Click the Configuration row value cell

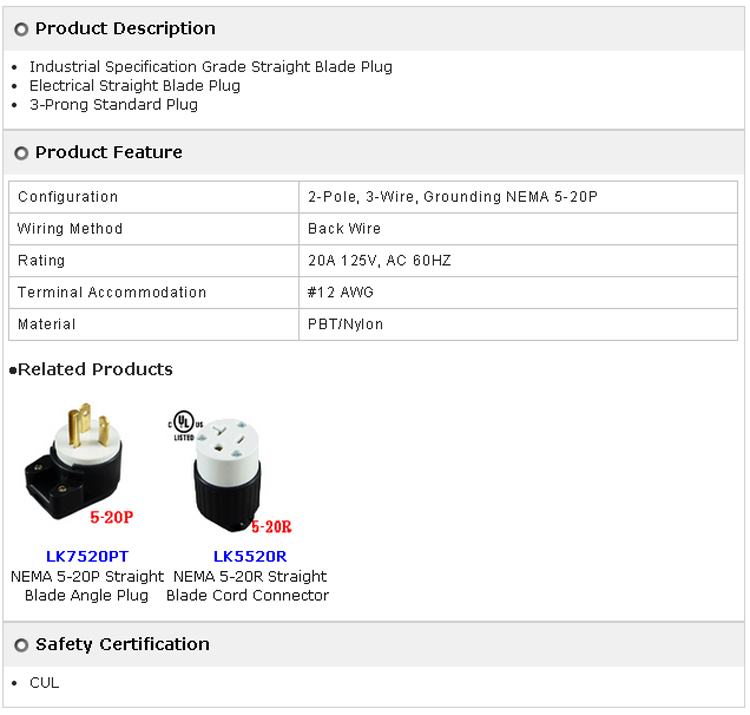point(452,197)
